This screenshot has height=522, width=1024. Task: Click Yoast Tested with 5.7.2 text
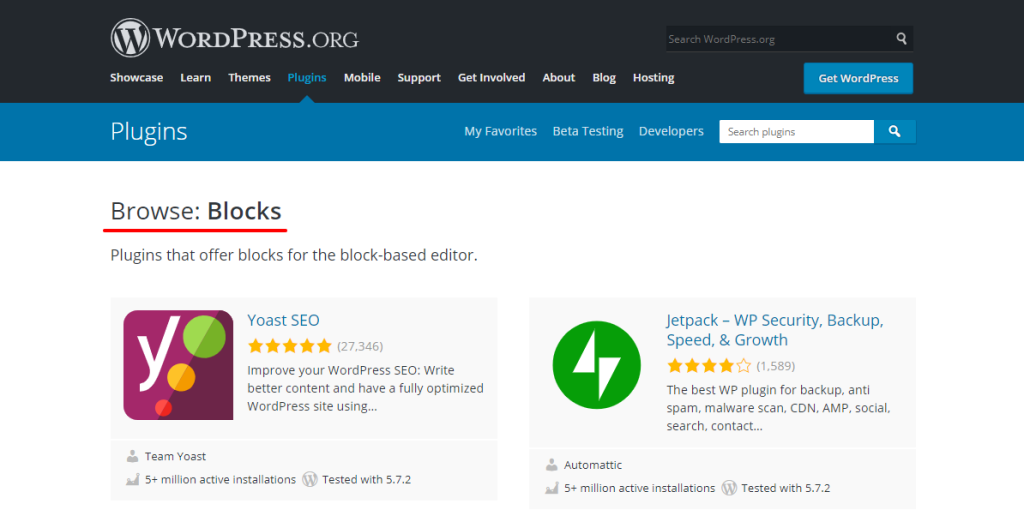pos(366,480)
